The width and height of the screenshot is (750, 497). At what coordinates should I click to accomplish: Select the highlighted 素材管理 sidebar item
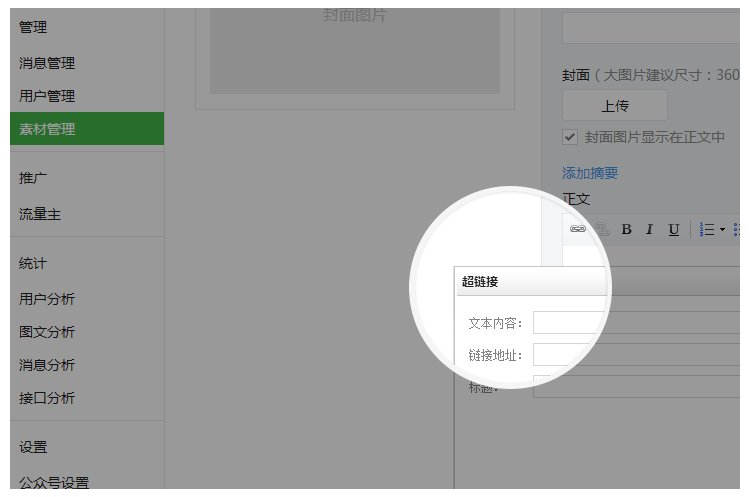pyautogui.click(x=47, y=129)
